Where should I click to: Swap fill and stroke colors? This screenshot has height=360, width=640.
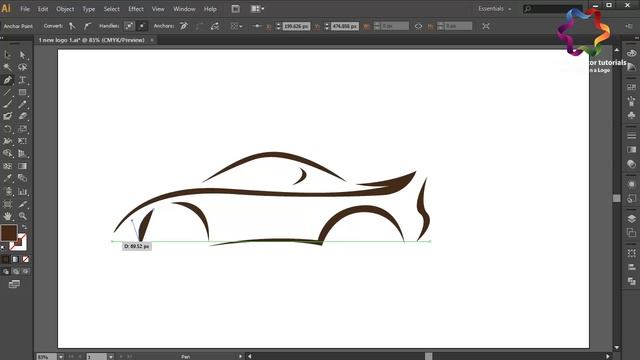[24, 227]
